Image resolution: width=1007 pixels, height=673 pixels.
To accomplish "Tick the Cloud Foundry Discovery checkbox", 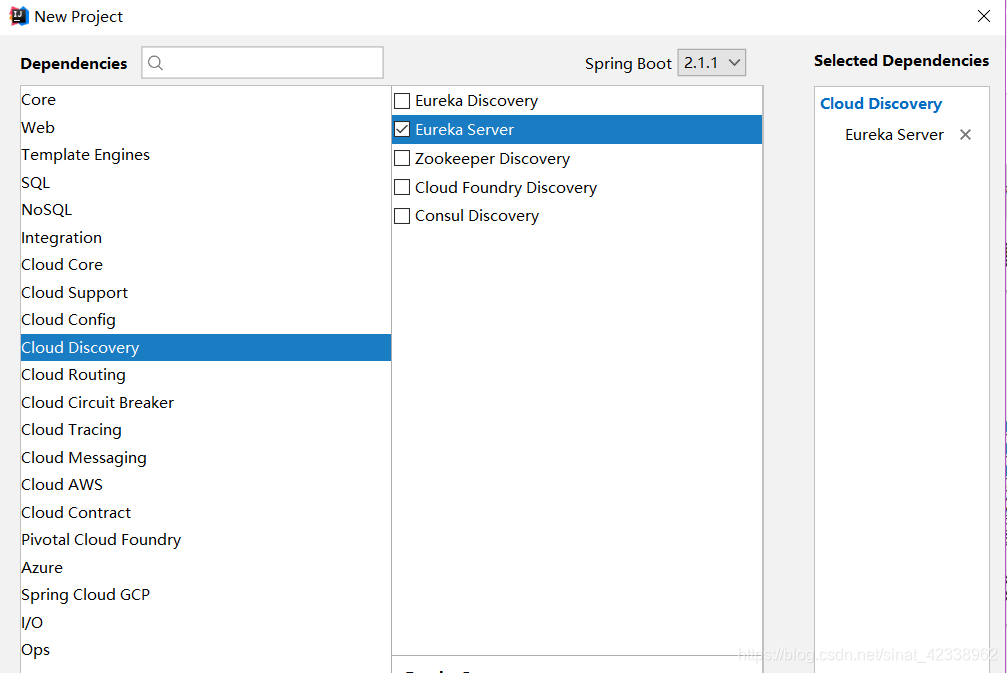I will 402,187.
